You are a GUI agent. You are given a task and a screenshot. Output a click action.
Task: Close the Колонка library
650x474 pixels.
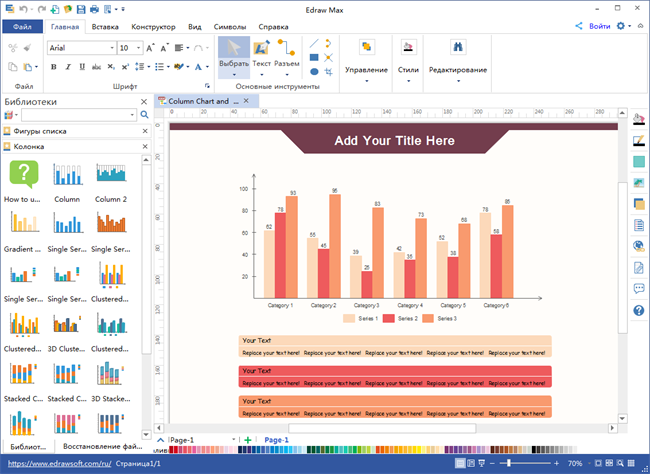[145, 146]
